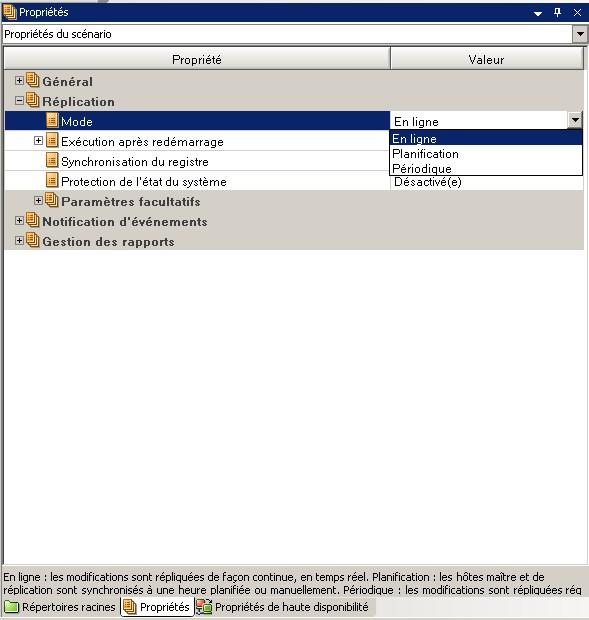Viewport: 589px width, 620px height.
Task: Expand the Général property group
Action: (19, 81)
